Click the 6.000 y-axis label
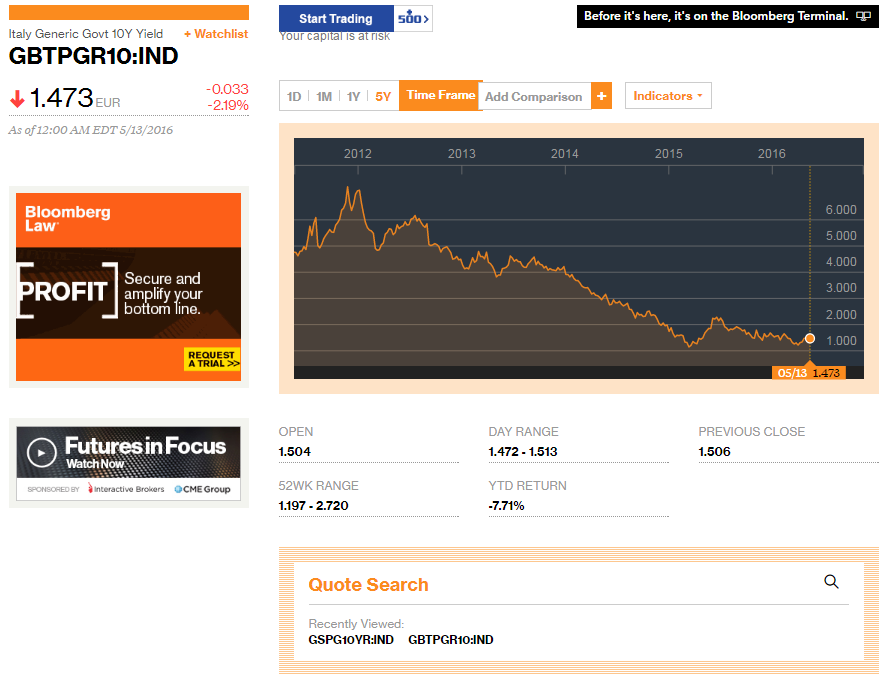 coord(841,209)
